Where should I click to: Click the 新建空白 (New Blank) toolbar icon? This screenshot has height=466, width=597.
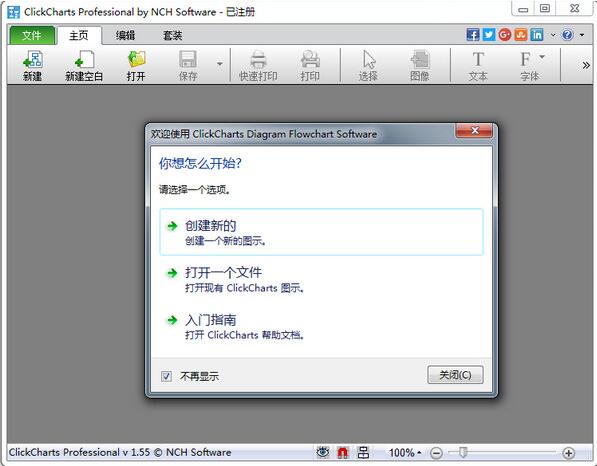(x=84, y=66)
